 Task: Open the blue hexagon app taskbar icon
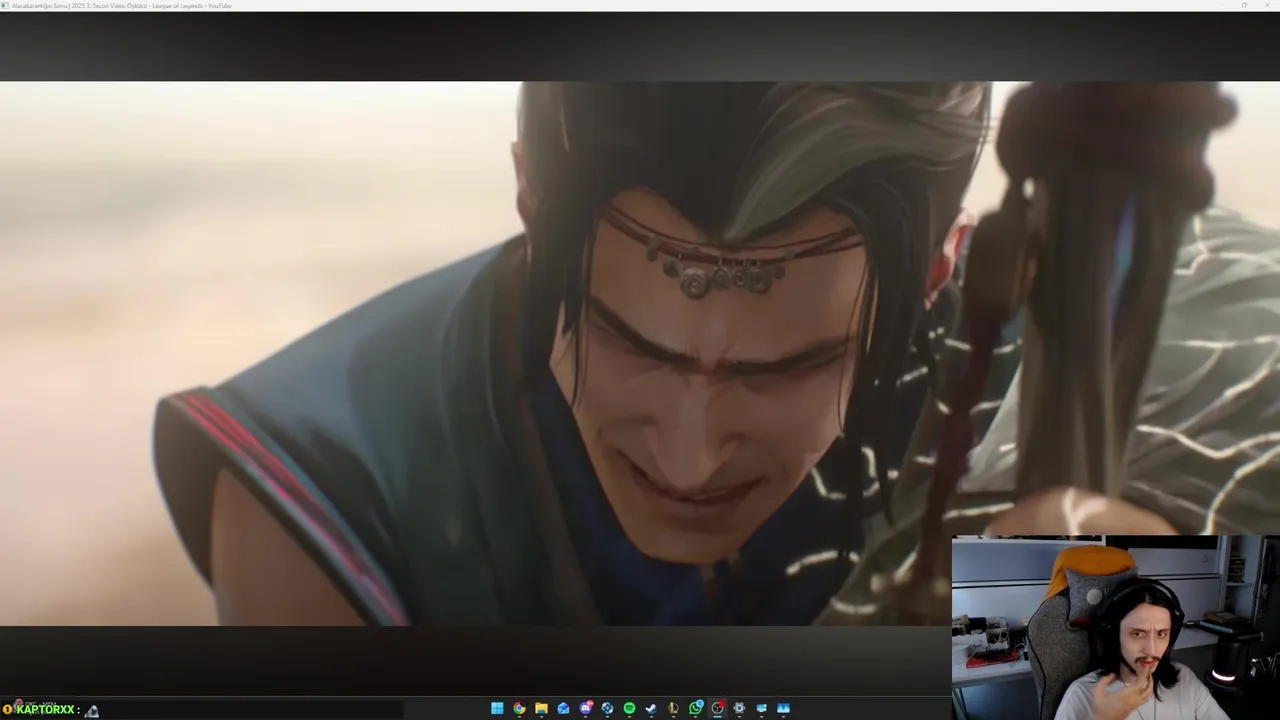pyautogui.click(x=607, y=708)
